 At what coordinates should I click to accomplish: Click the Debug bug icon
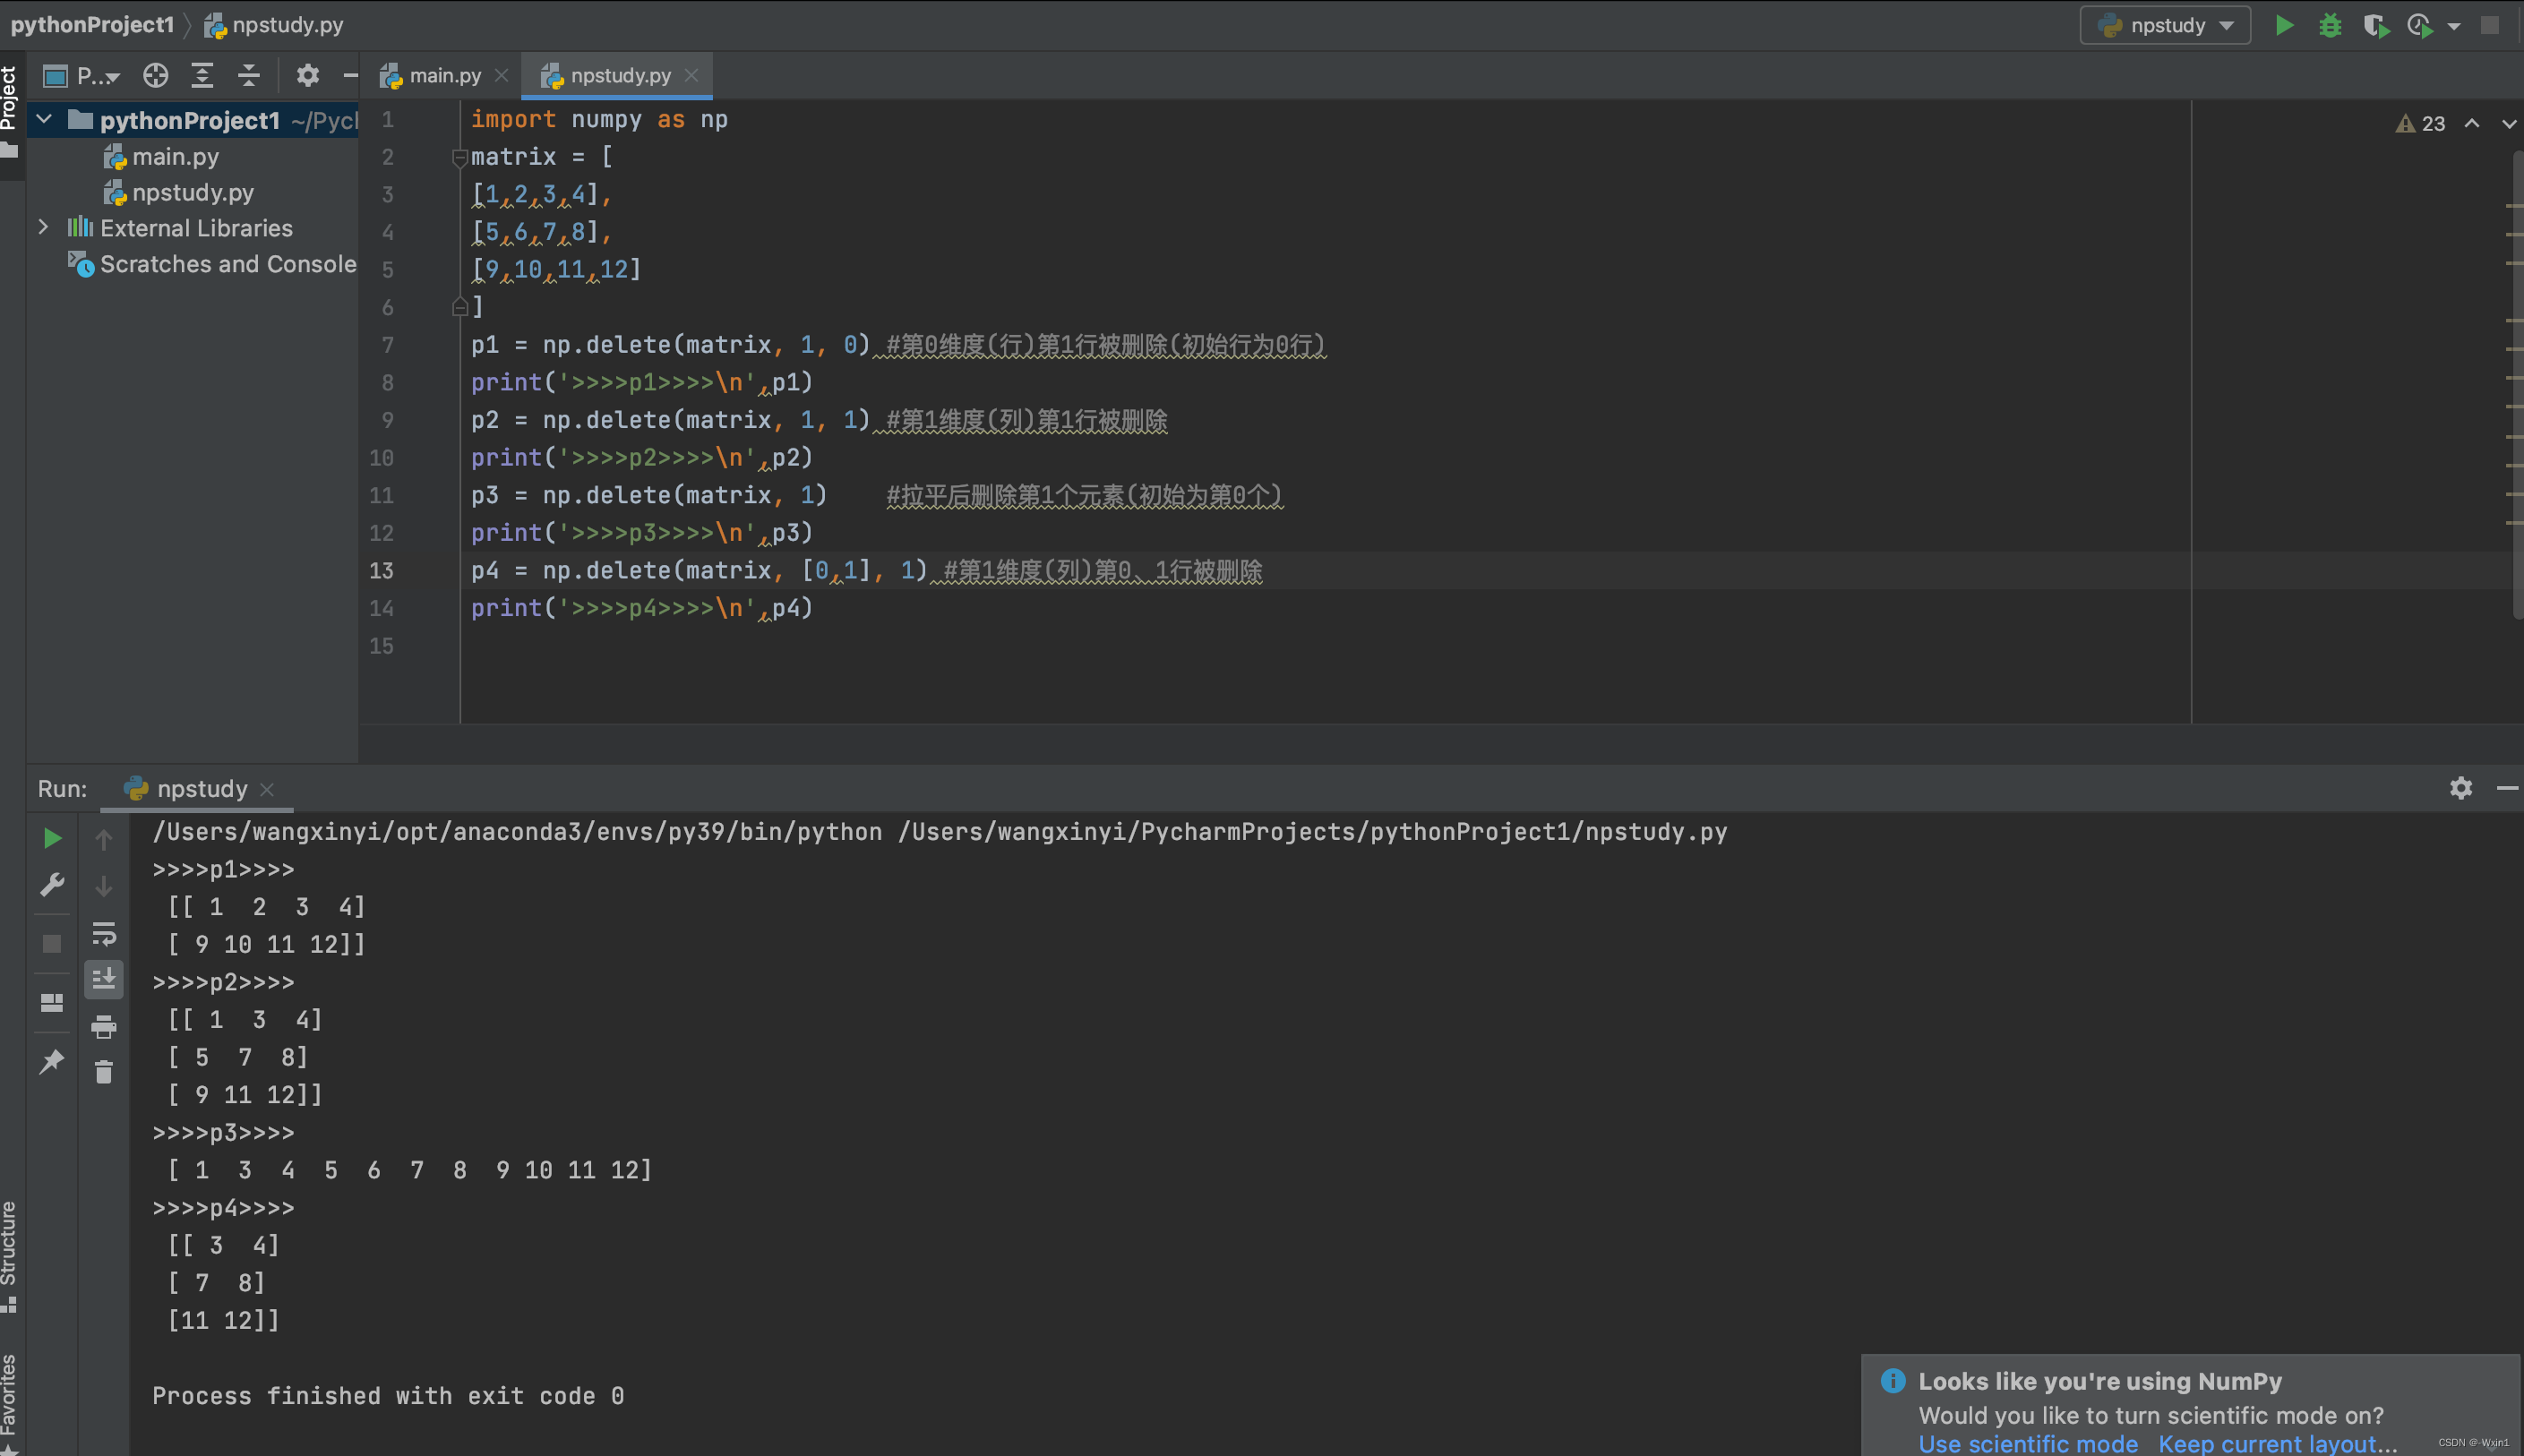[2330, 25]
